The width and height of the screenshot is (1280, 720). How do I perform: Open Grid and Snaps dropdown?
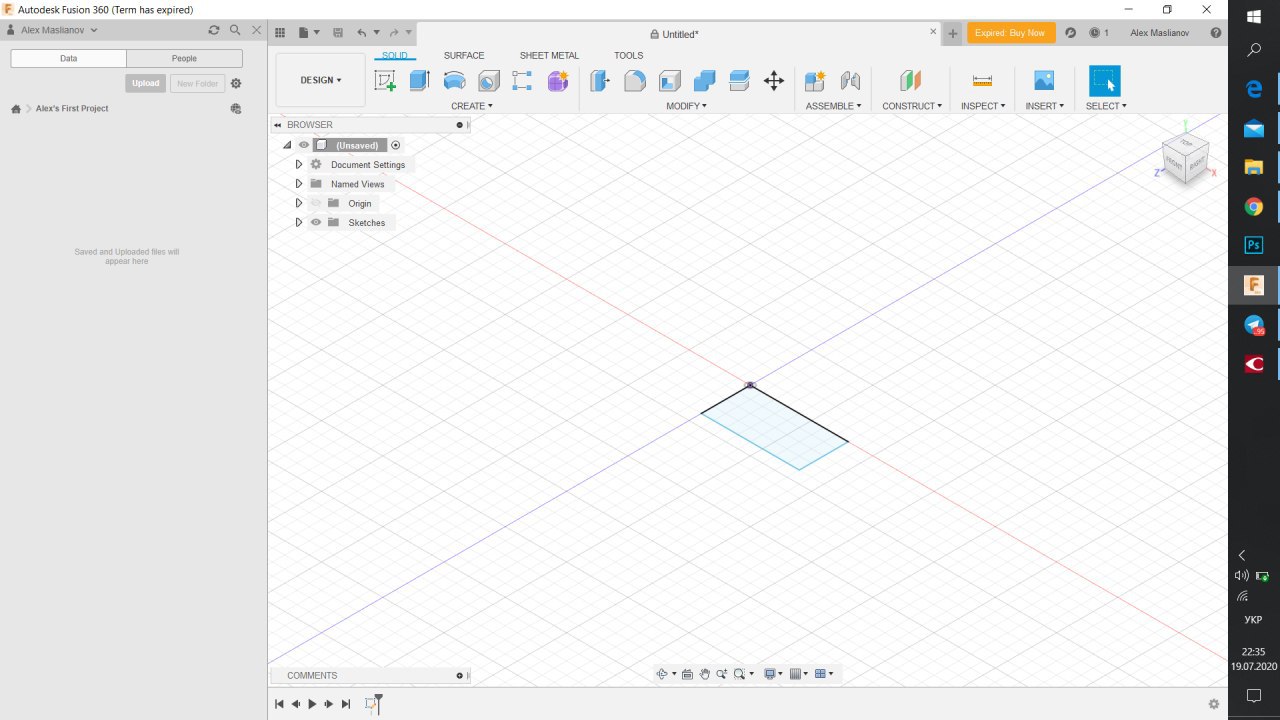click(799, 674)
